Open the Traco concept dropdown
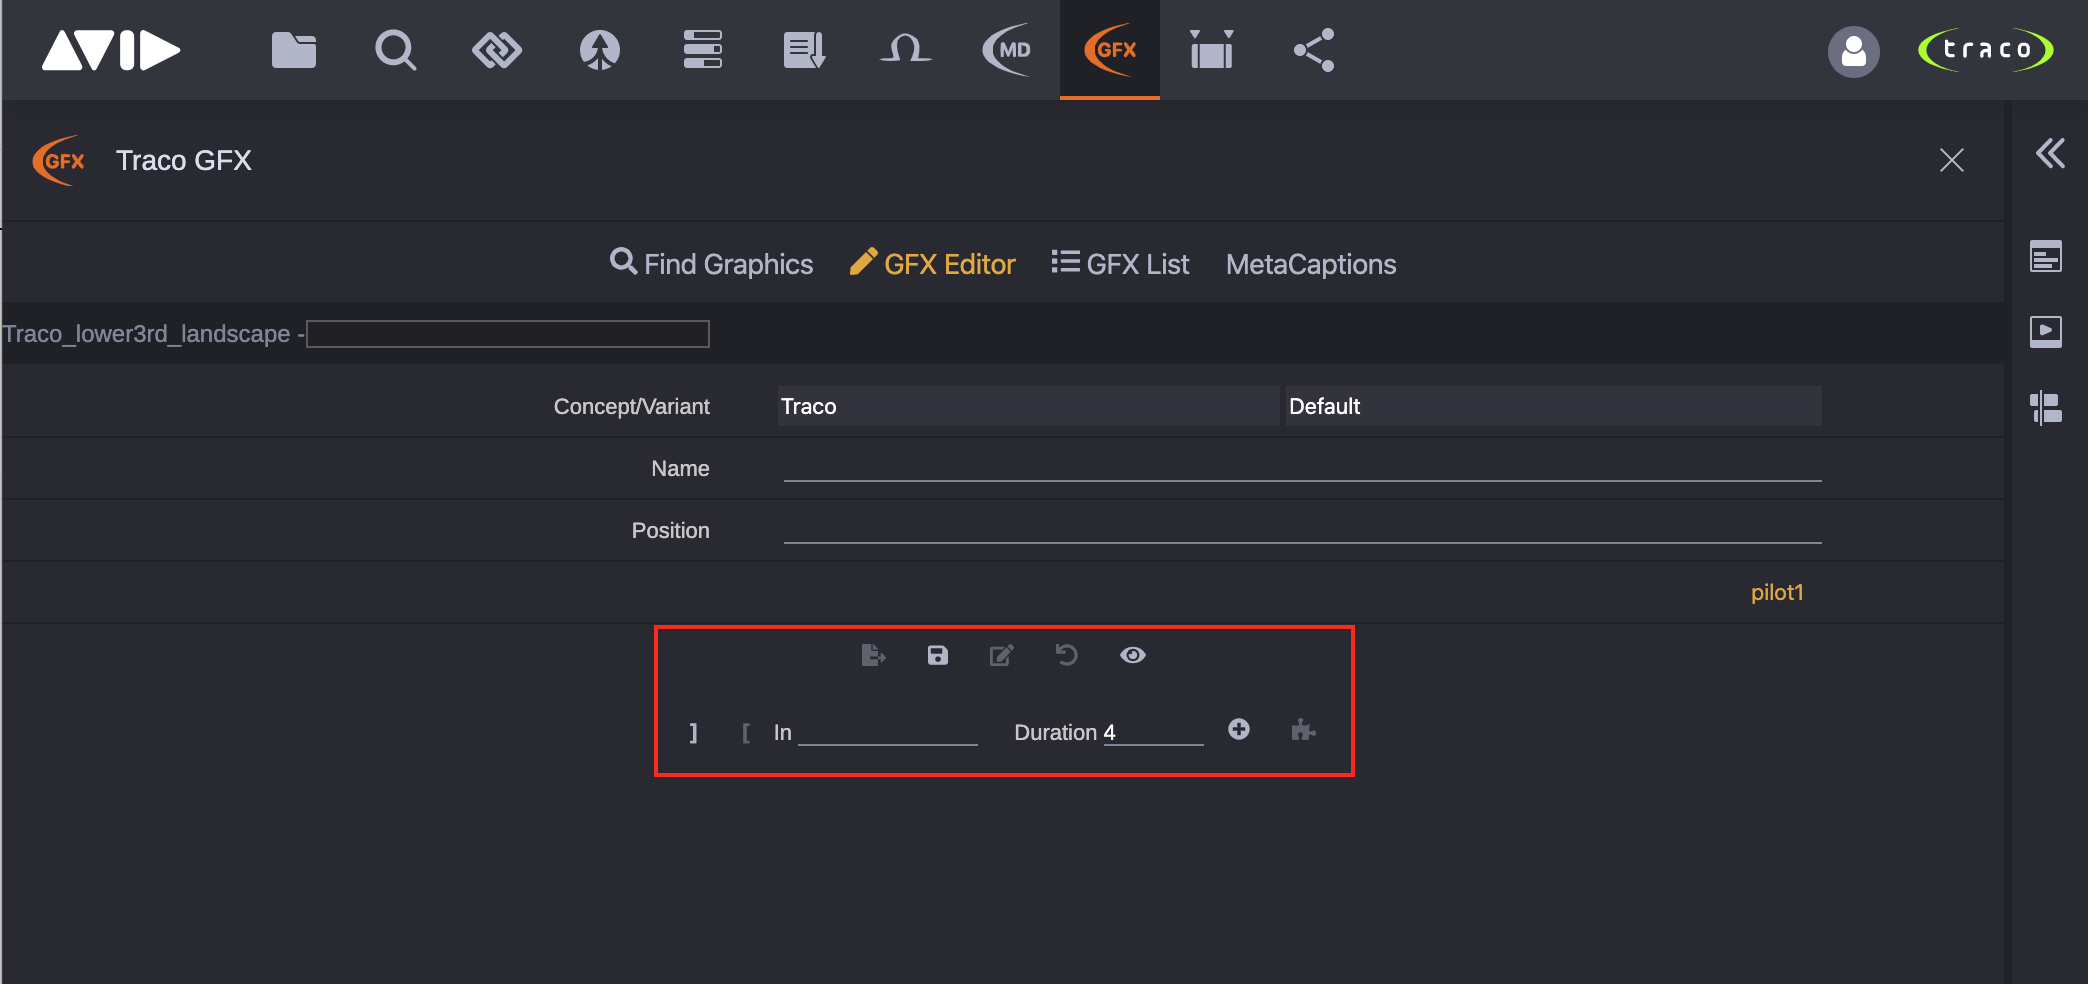Viewport: 2088px width, 984px height. tap(1028, 406)
